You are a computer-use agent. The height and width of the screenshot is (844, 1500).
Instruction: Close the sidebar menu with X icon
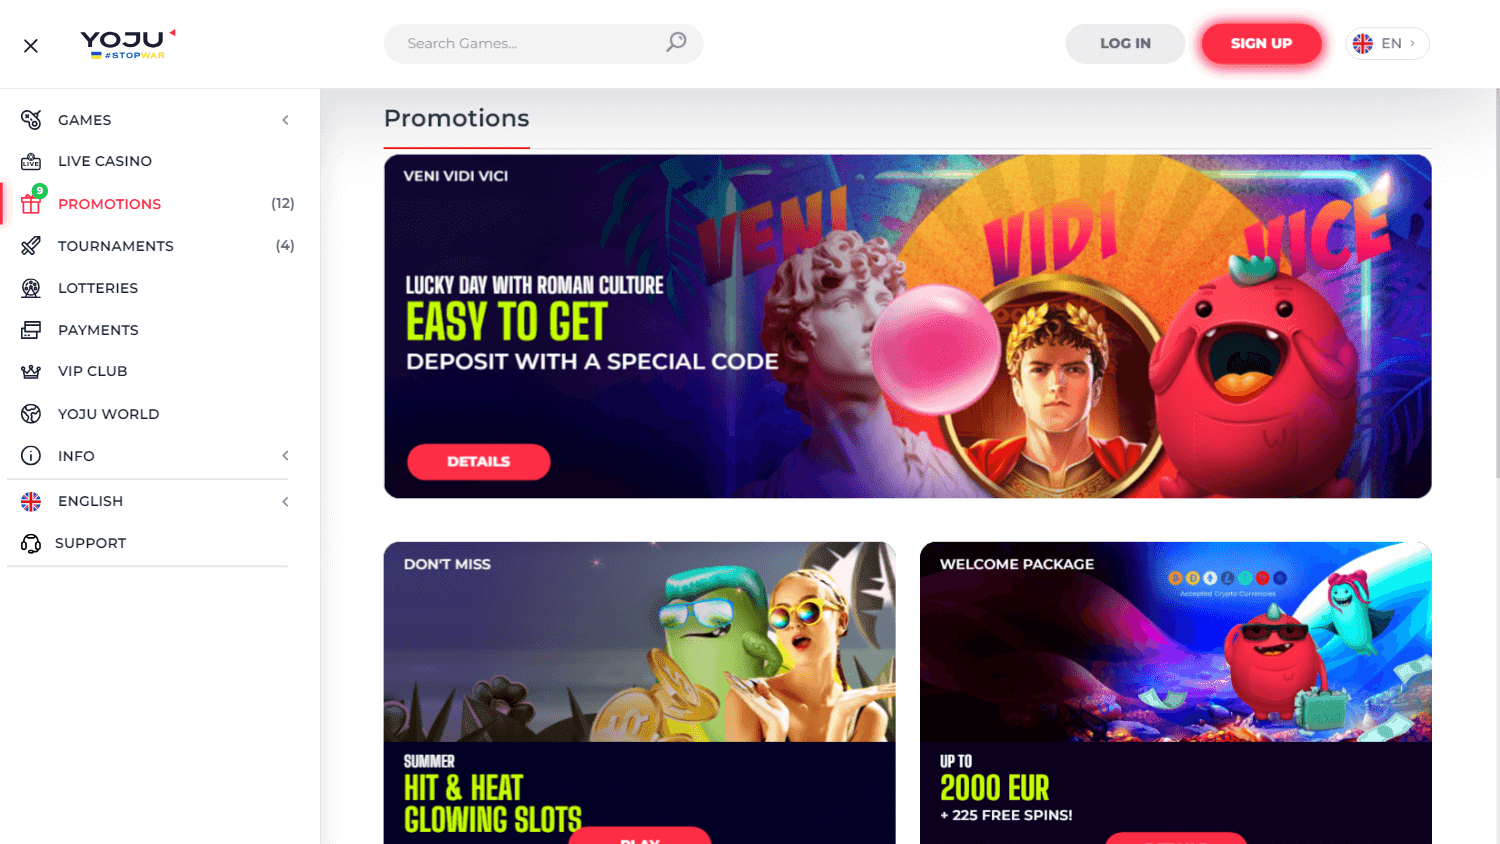tap(31, 45)
